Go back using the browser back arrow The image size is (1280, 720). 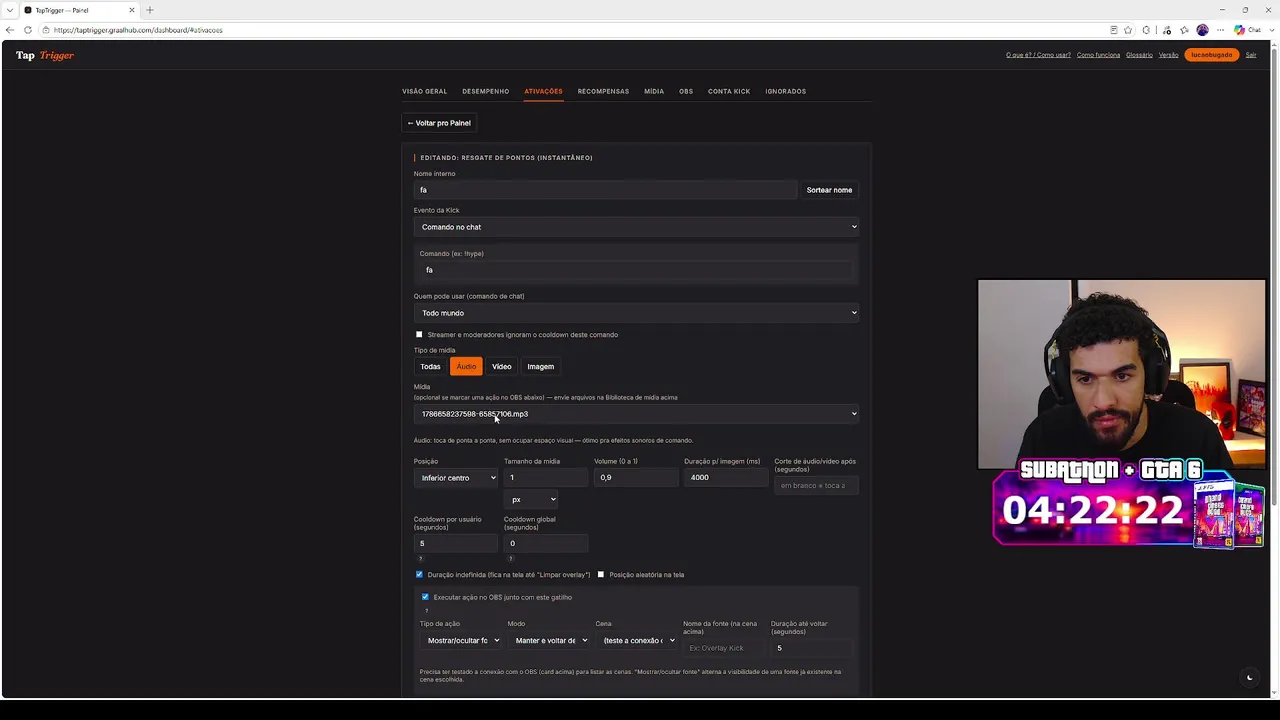coord(10,30)
